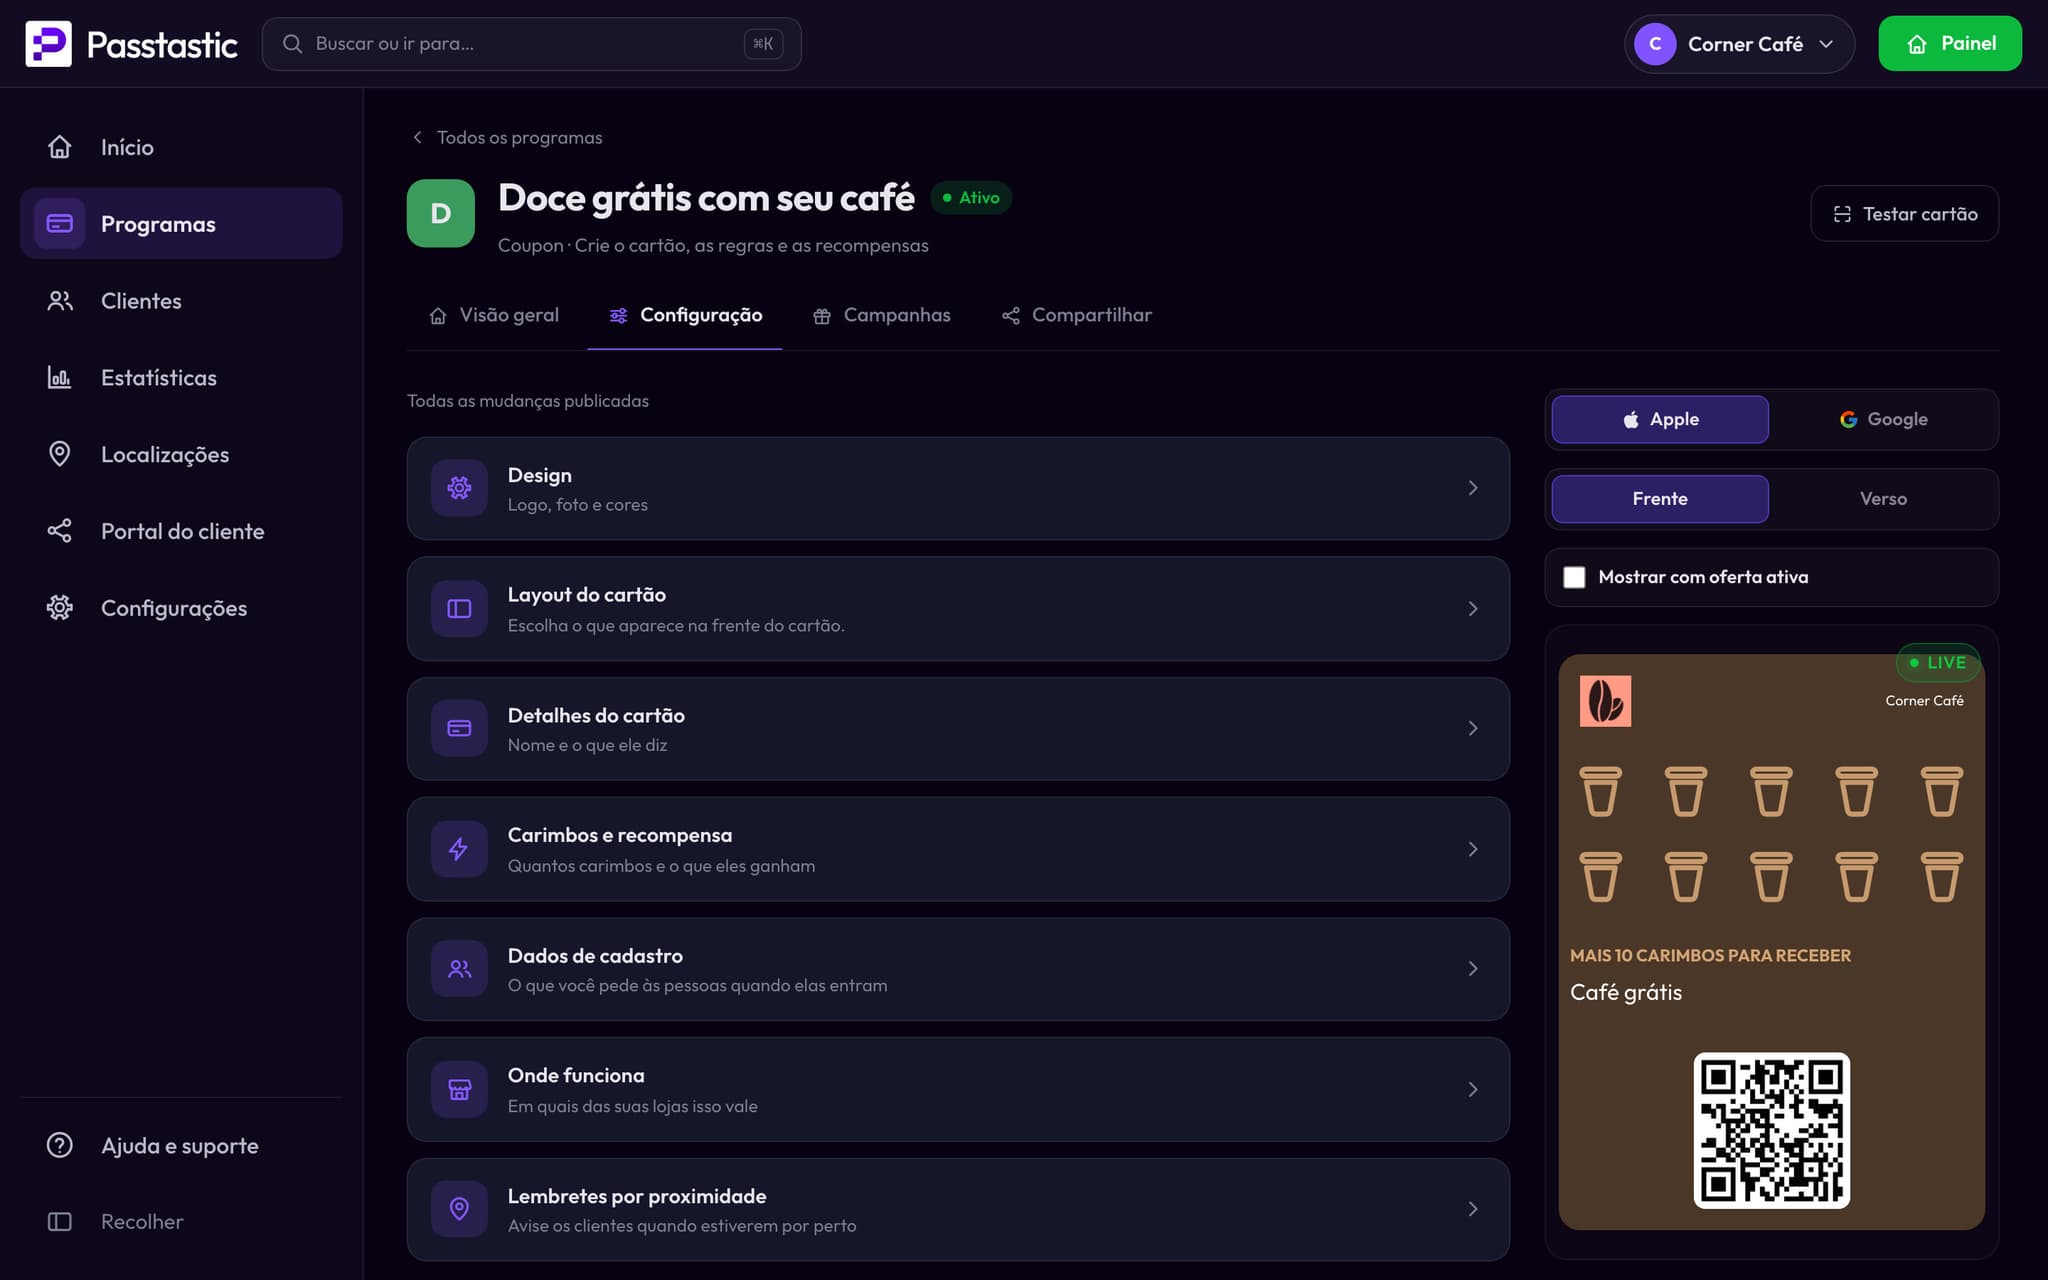Click the Início home icon in sidebar

pos(60,147)
